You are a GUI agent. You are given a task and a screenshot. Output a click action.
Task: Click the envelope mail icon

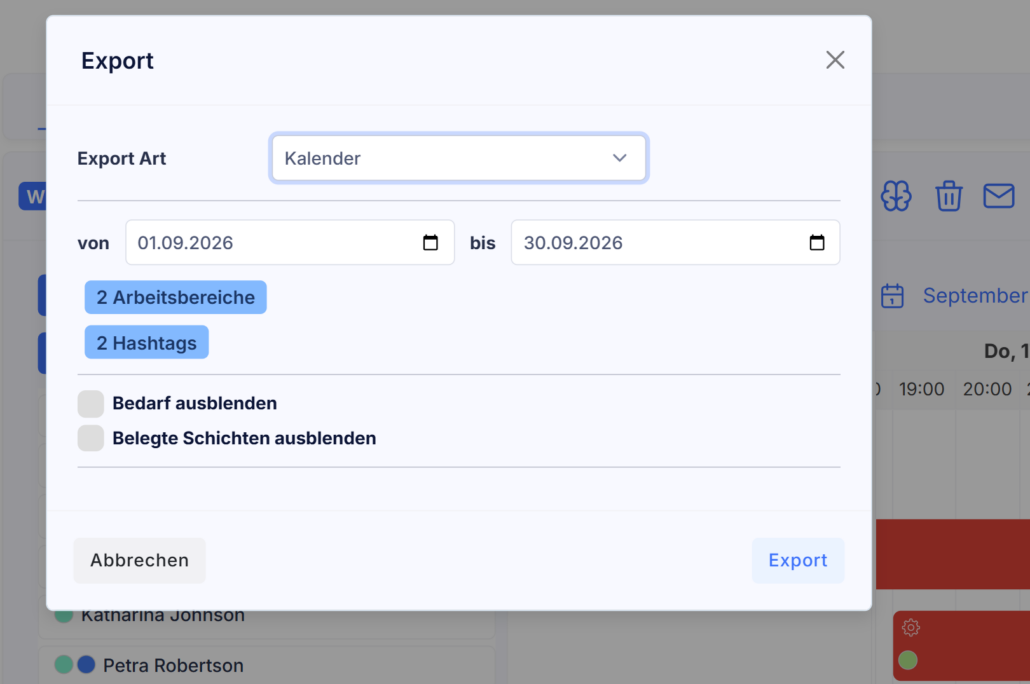pos(998,196)
